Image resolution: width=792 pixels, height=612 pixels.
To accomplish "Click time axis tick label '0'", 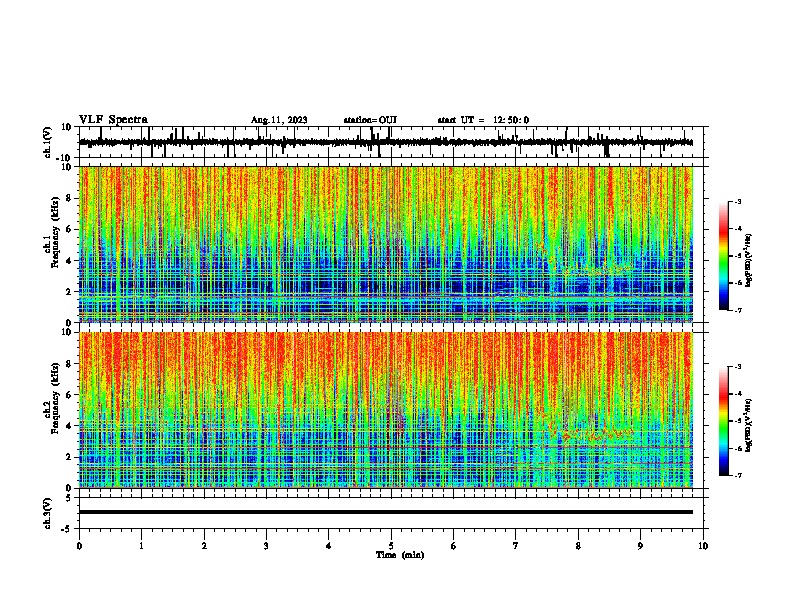I will tap(79, 546).
